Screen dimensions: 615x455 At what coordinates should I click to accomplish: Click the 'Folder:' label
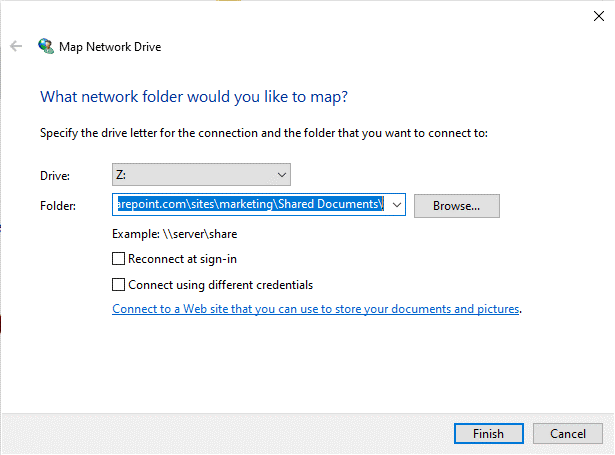click(57, 205)
